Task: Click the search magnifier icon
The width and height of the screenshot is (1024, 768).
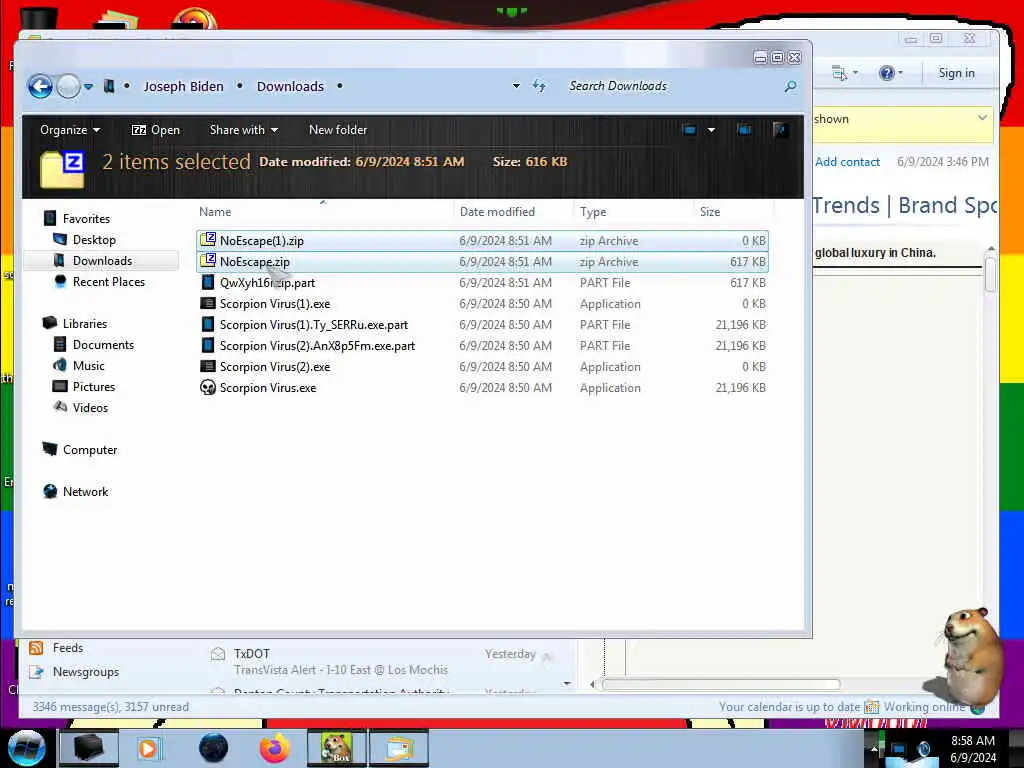Action: tap(790, 86)
